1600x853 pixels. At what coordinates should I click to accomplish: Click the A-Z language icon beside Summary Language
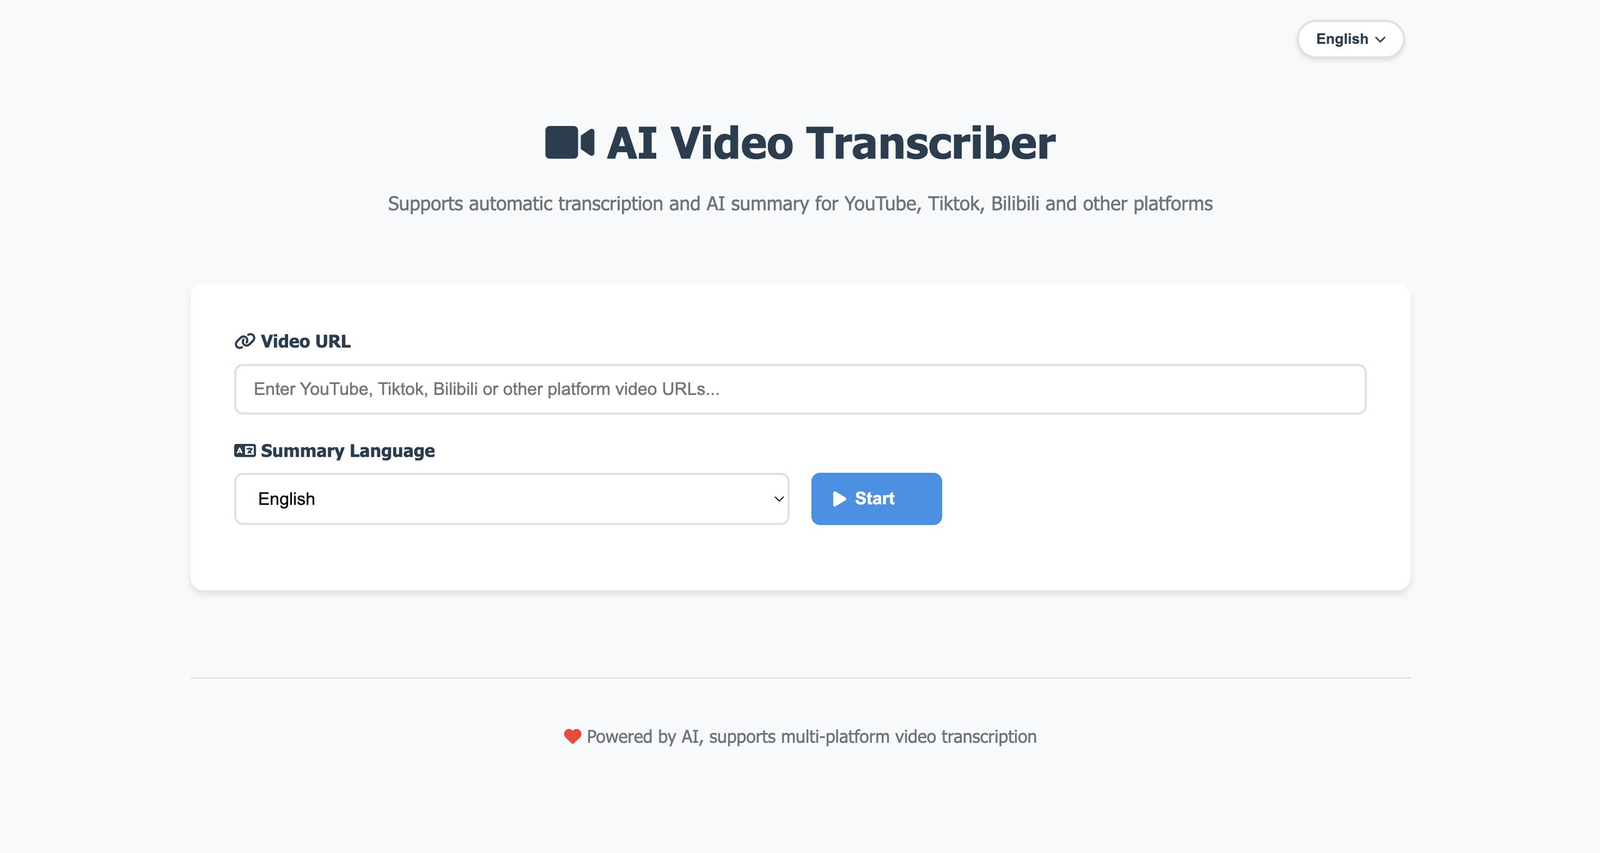pos(245,451)
